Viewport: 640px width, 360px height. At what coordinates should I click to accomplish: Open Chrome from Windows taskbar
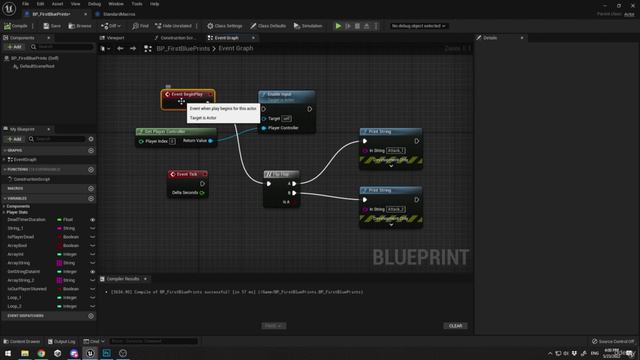pyautogui.click(x=41, y=353)
